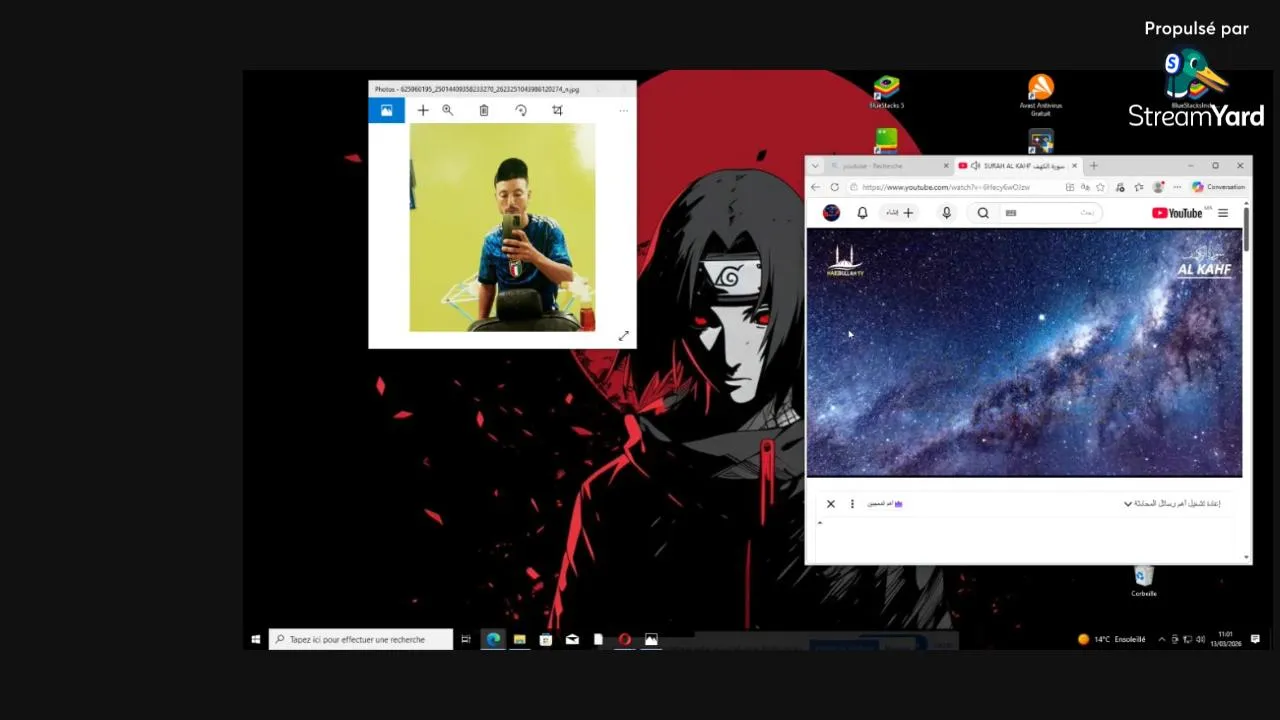
Task: Open the Edge settings and more menu
Action: 1177,187
